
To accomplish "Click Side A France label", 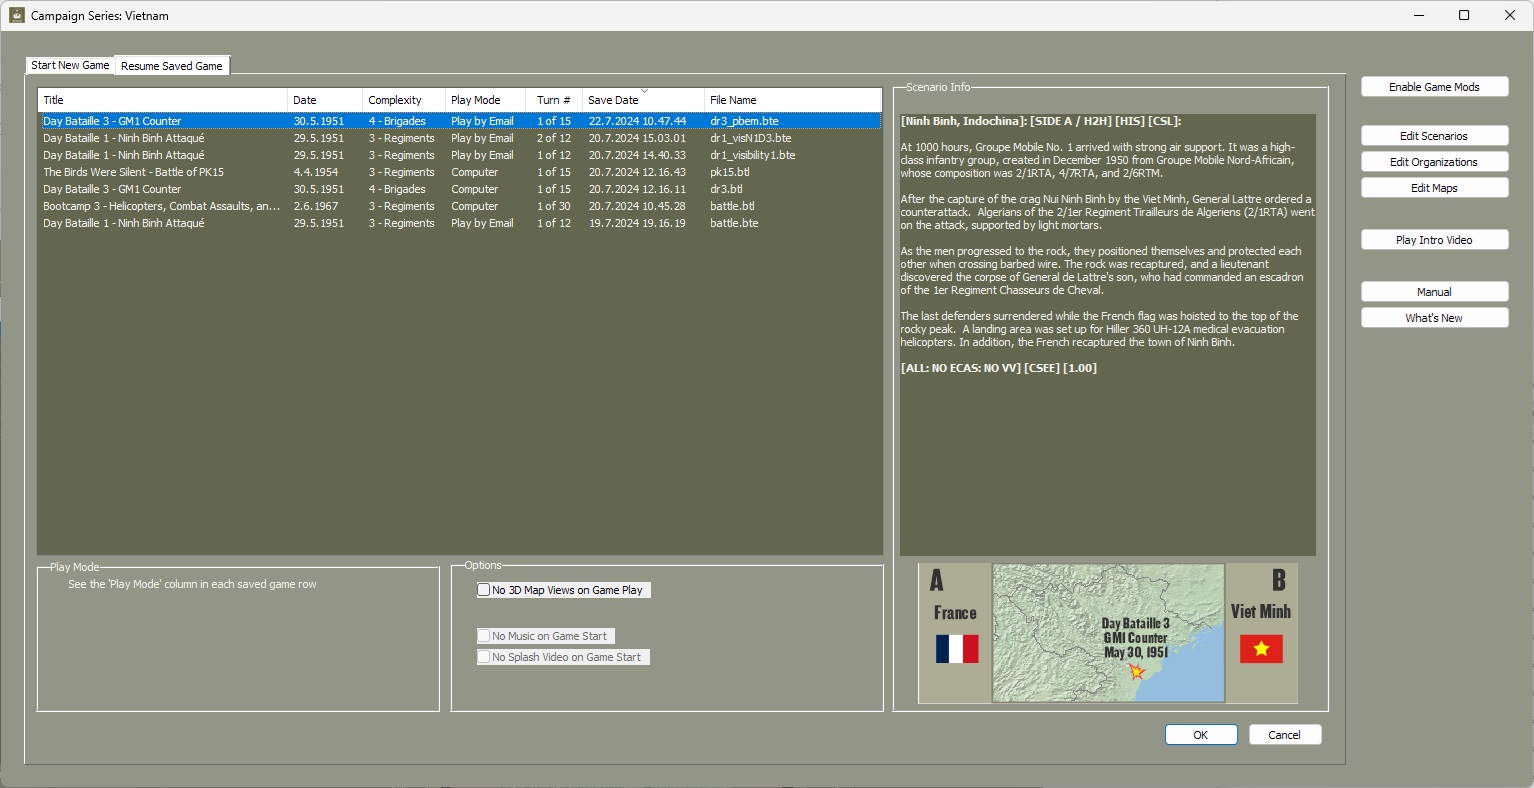I will tap(955, 613).
